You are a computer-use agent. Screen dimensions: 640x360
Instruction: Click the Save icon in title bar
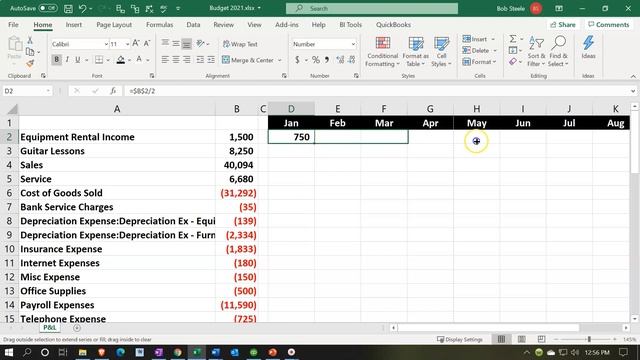pos(68,9)
